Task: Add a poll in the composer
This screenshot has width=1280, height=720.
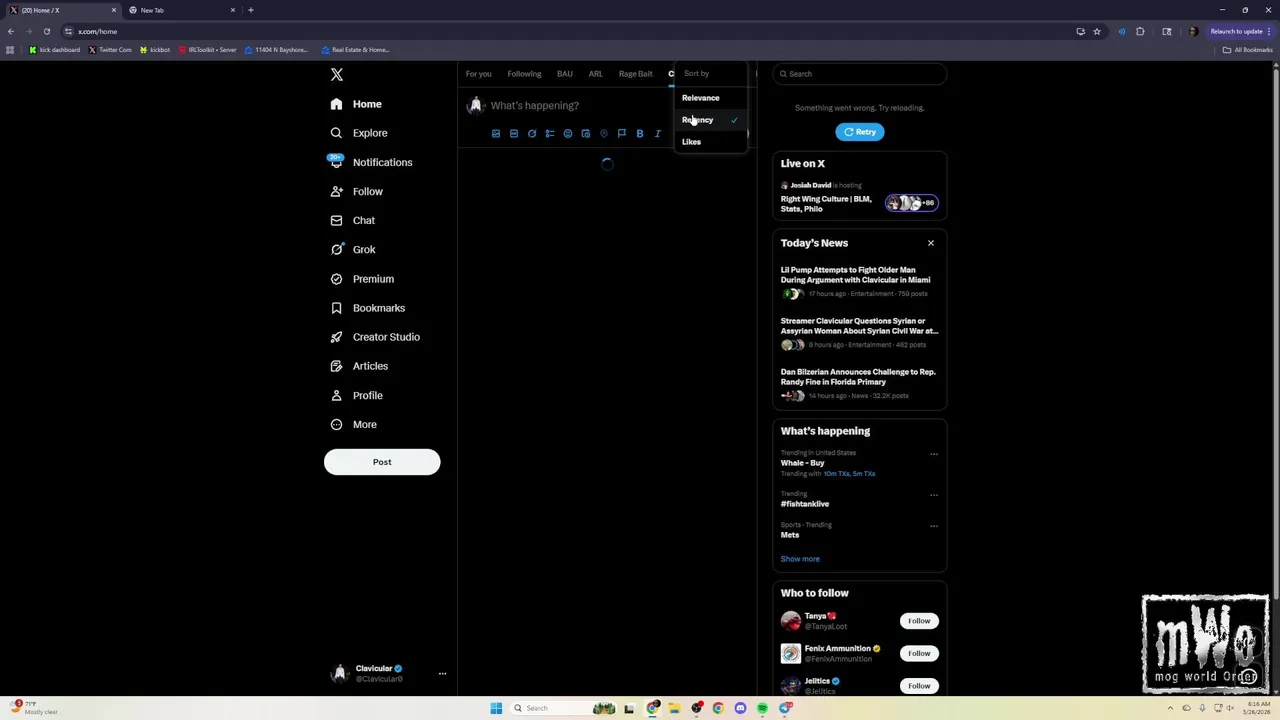Action: 550,134
